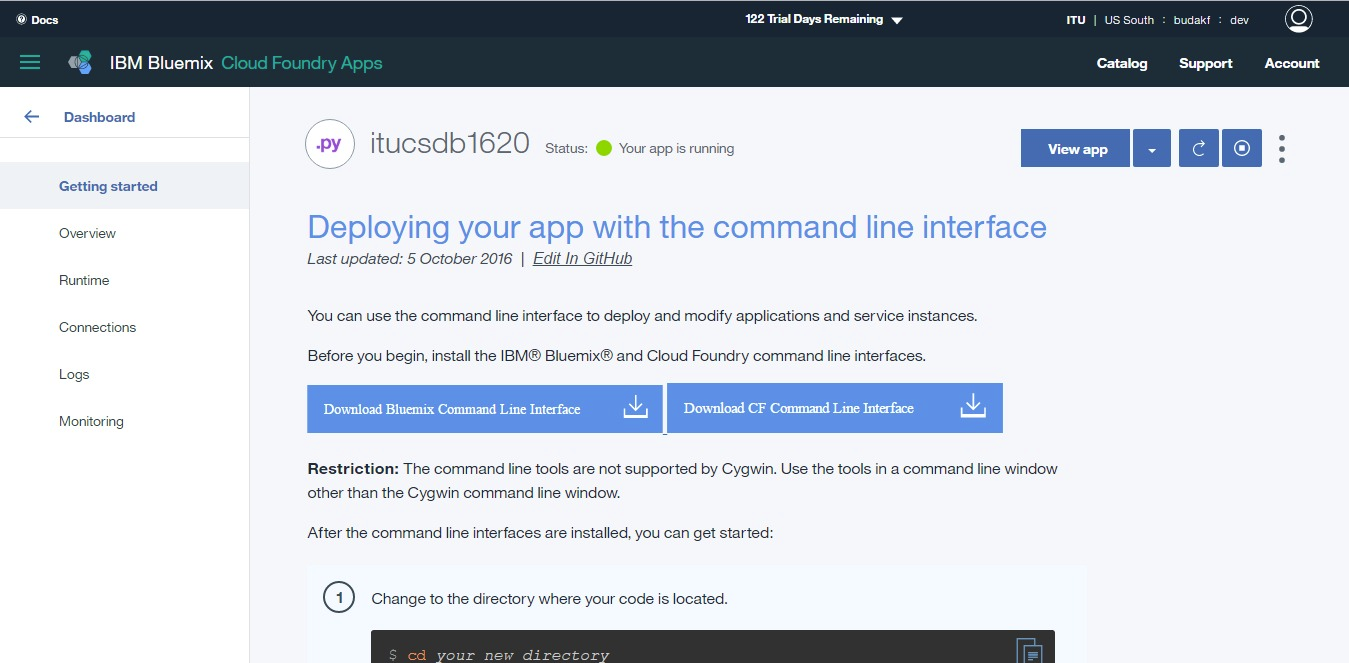Image resolution: width=1349 pixels, height=663 pixels.
Task: Click 'Your app is running' status text
Action: pyautogui.click(x=676, y=148)
